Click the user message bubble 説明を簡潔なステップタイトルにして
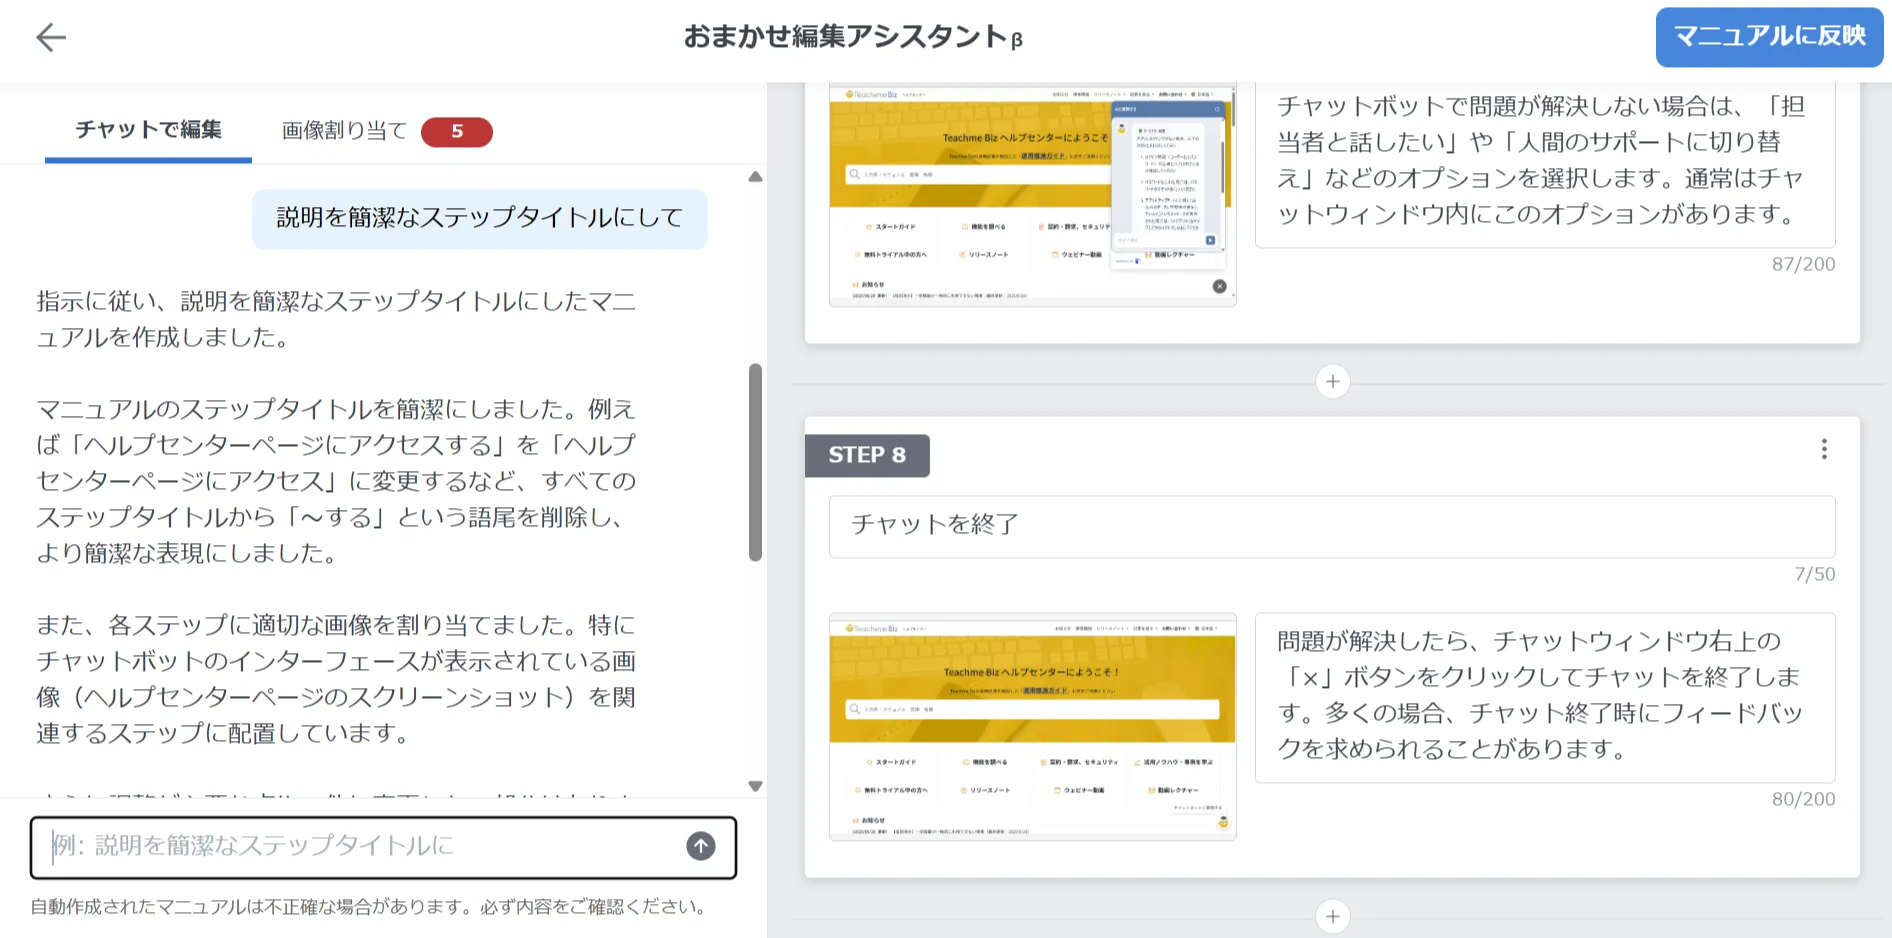Screen dimensions: 1892x938 [480, 219]
